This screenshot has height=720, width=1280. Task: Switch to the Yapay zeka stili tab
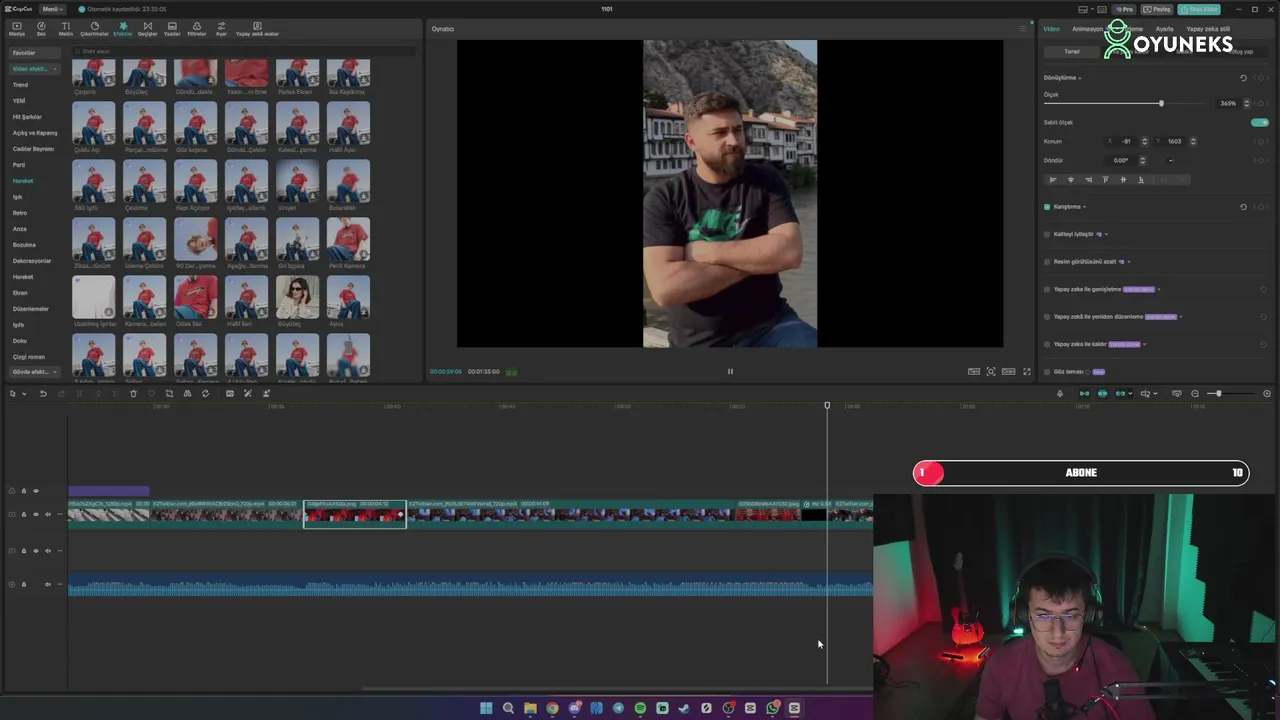tap(1208, 29)
